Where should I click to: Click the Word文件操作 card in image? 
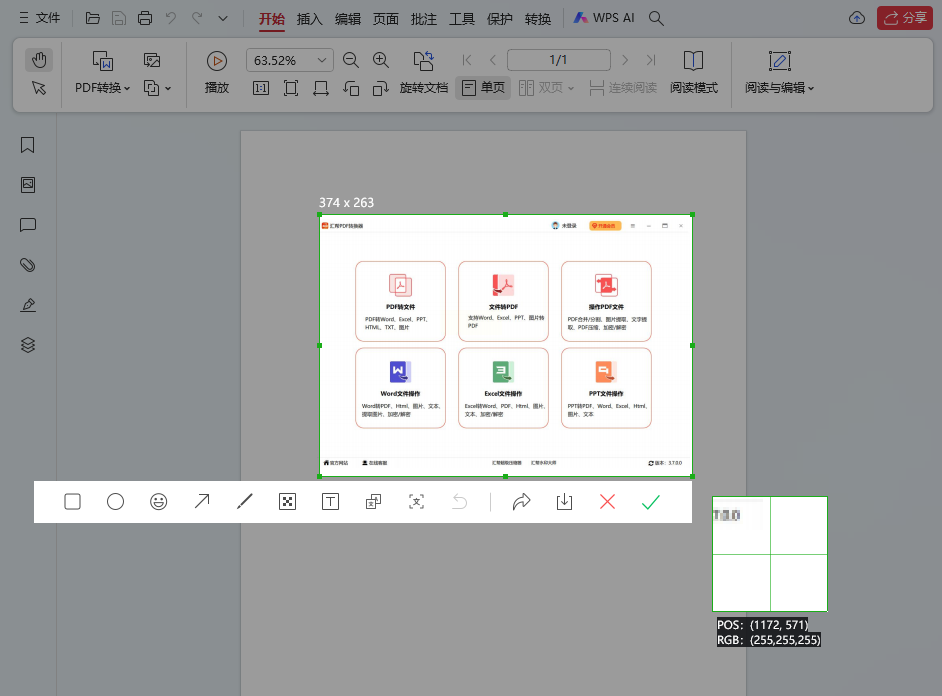click(x=400, y=388)
